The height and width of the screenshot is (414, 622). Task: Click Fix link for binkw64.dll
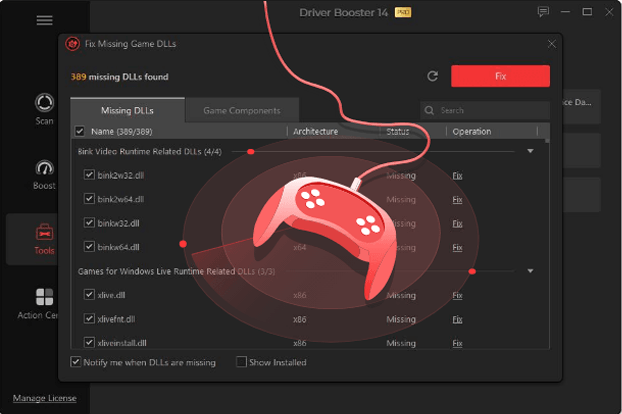(x=457, y=247)
